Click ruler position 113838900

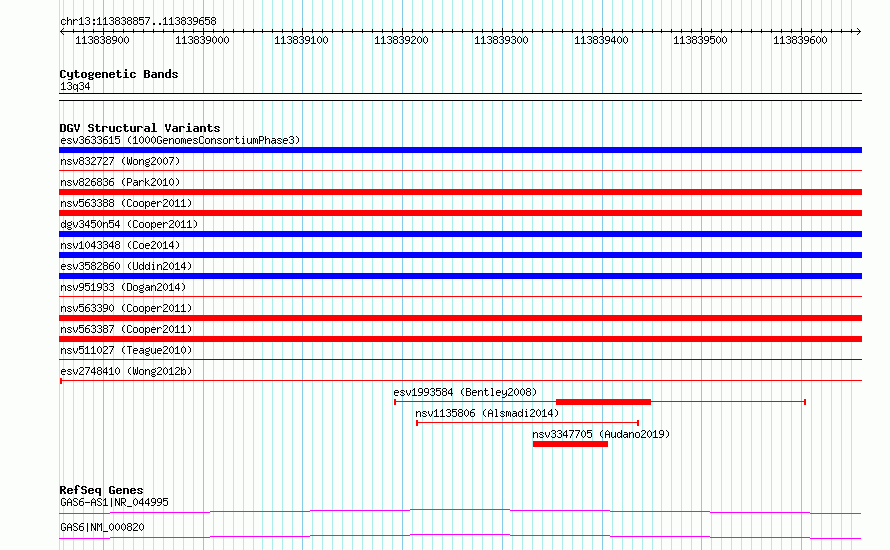(x=102, y=40)
